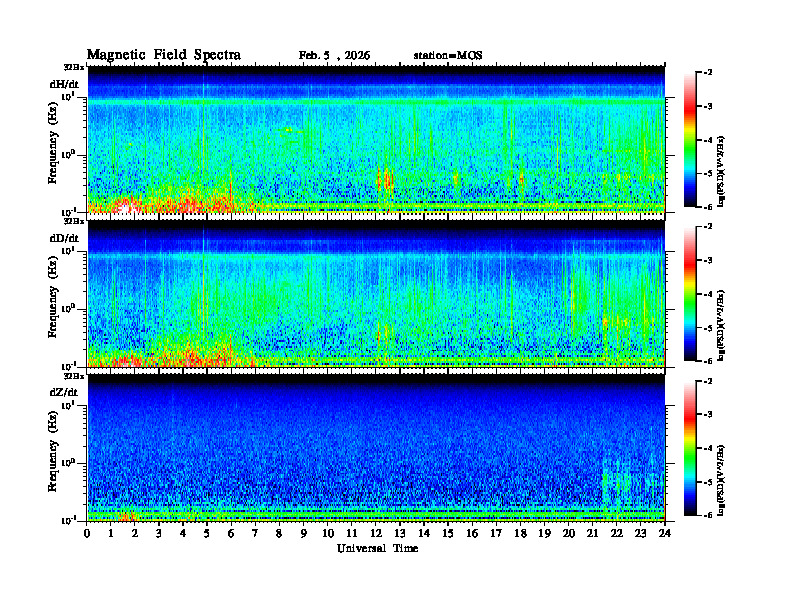Click the log PSD label beside dH/dt colorbar

click(x=721, y=171)
